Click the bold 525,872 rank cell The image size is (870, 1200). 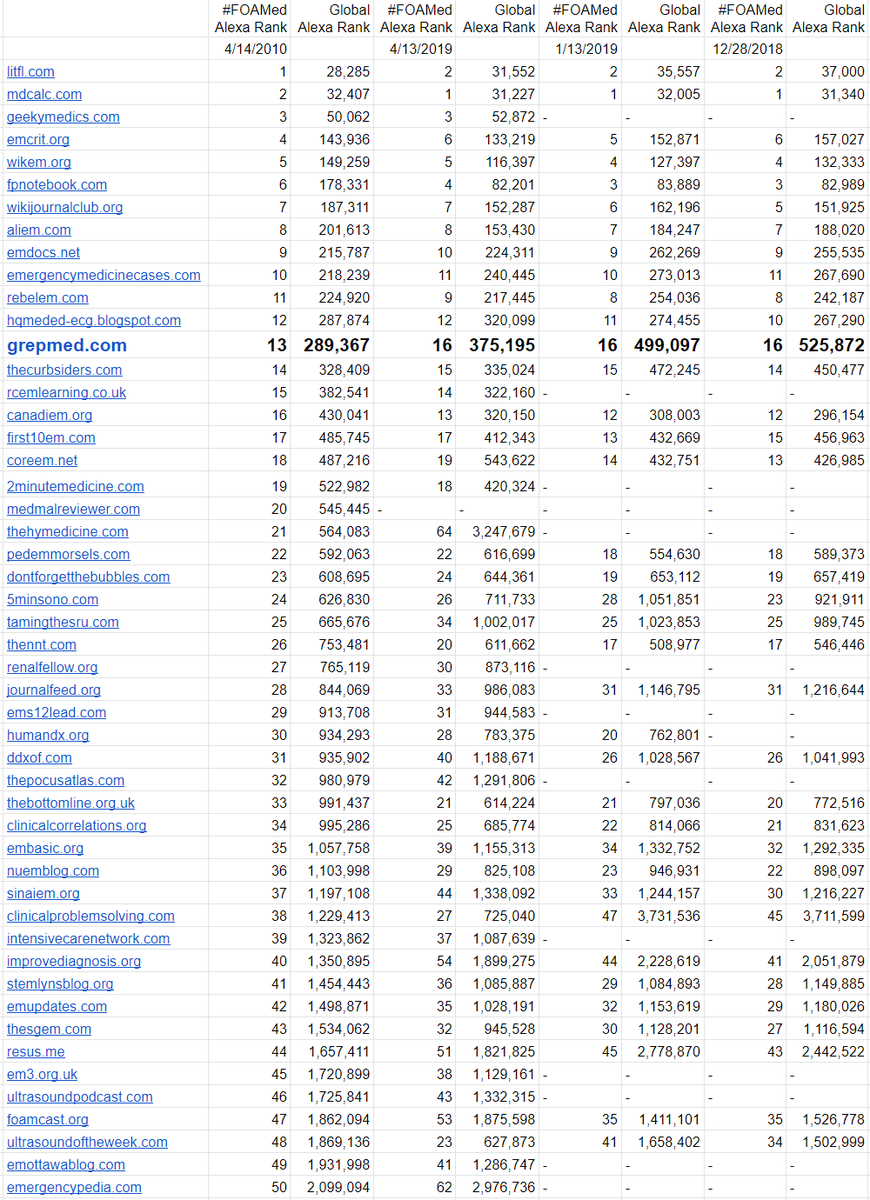829,345
